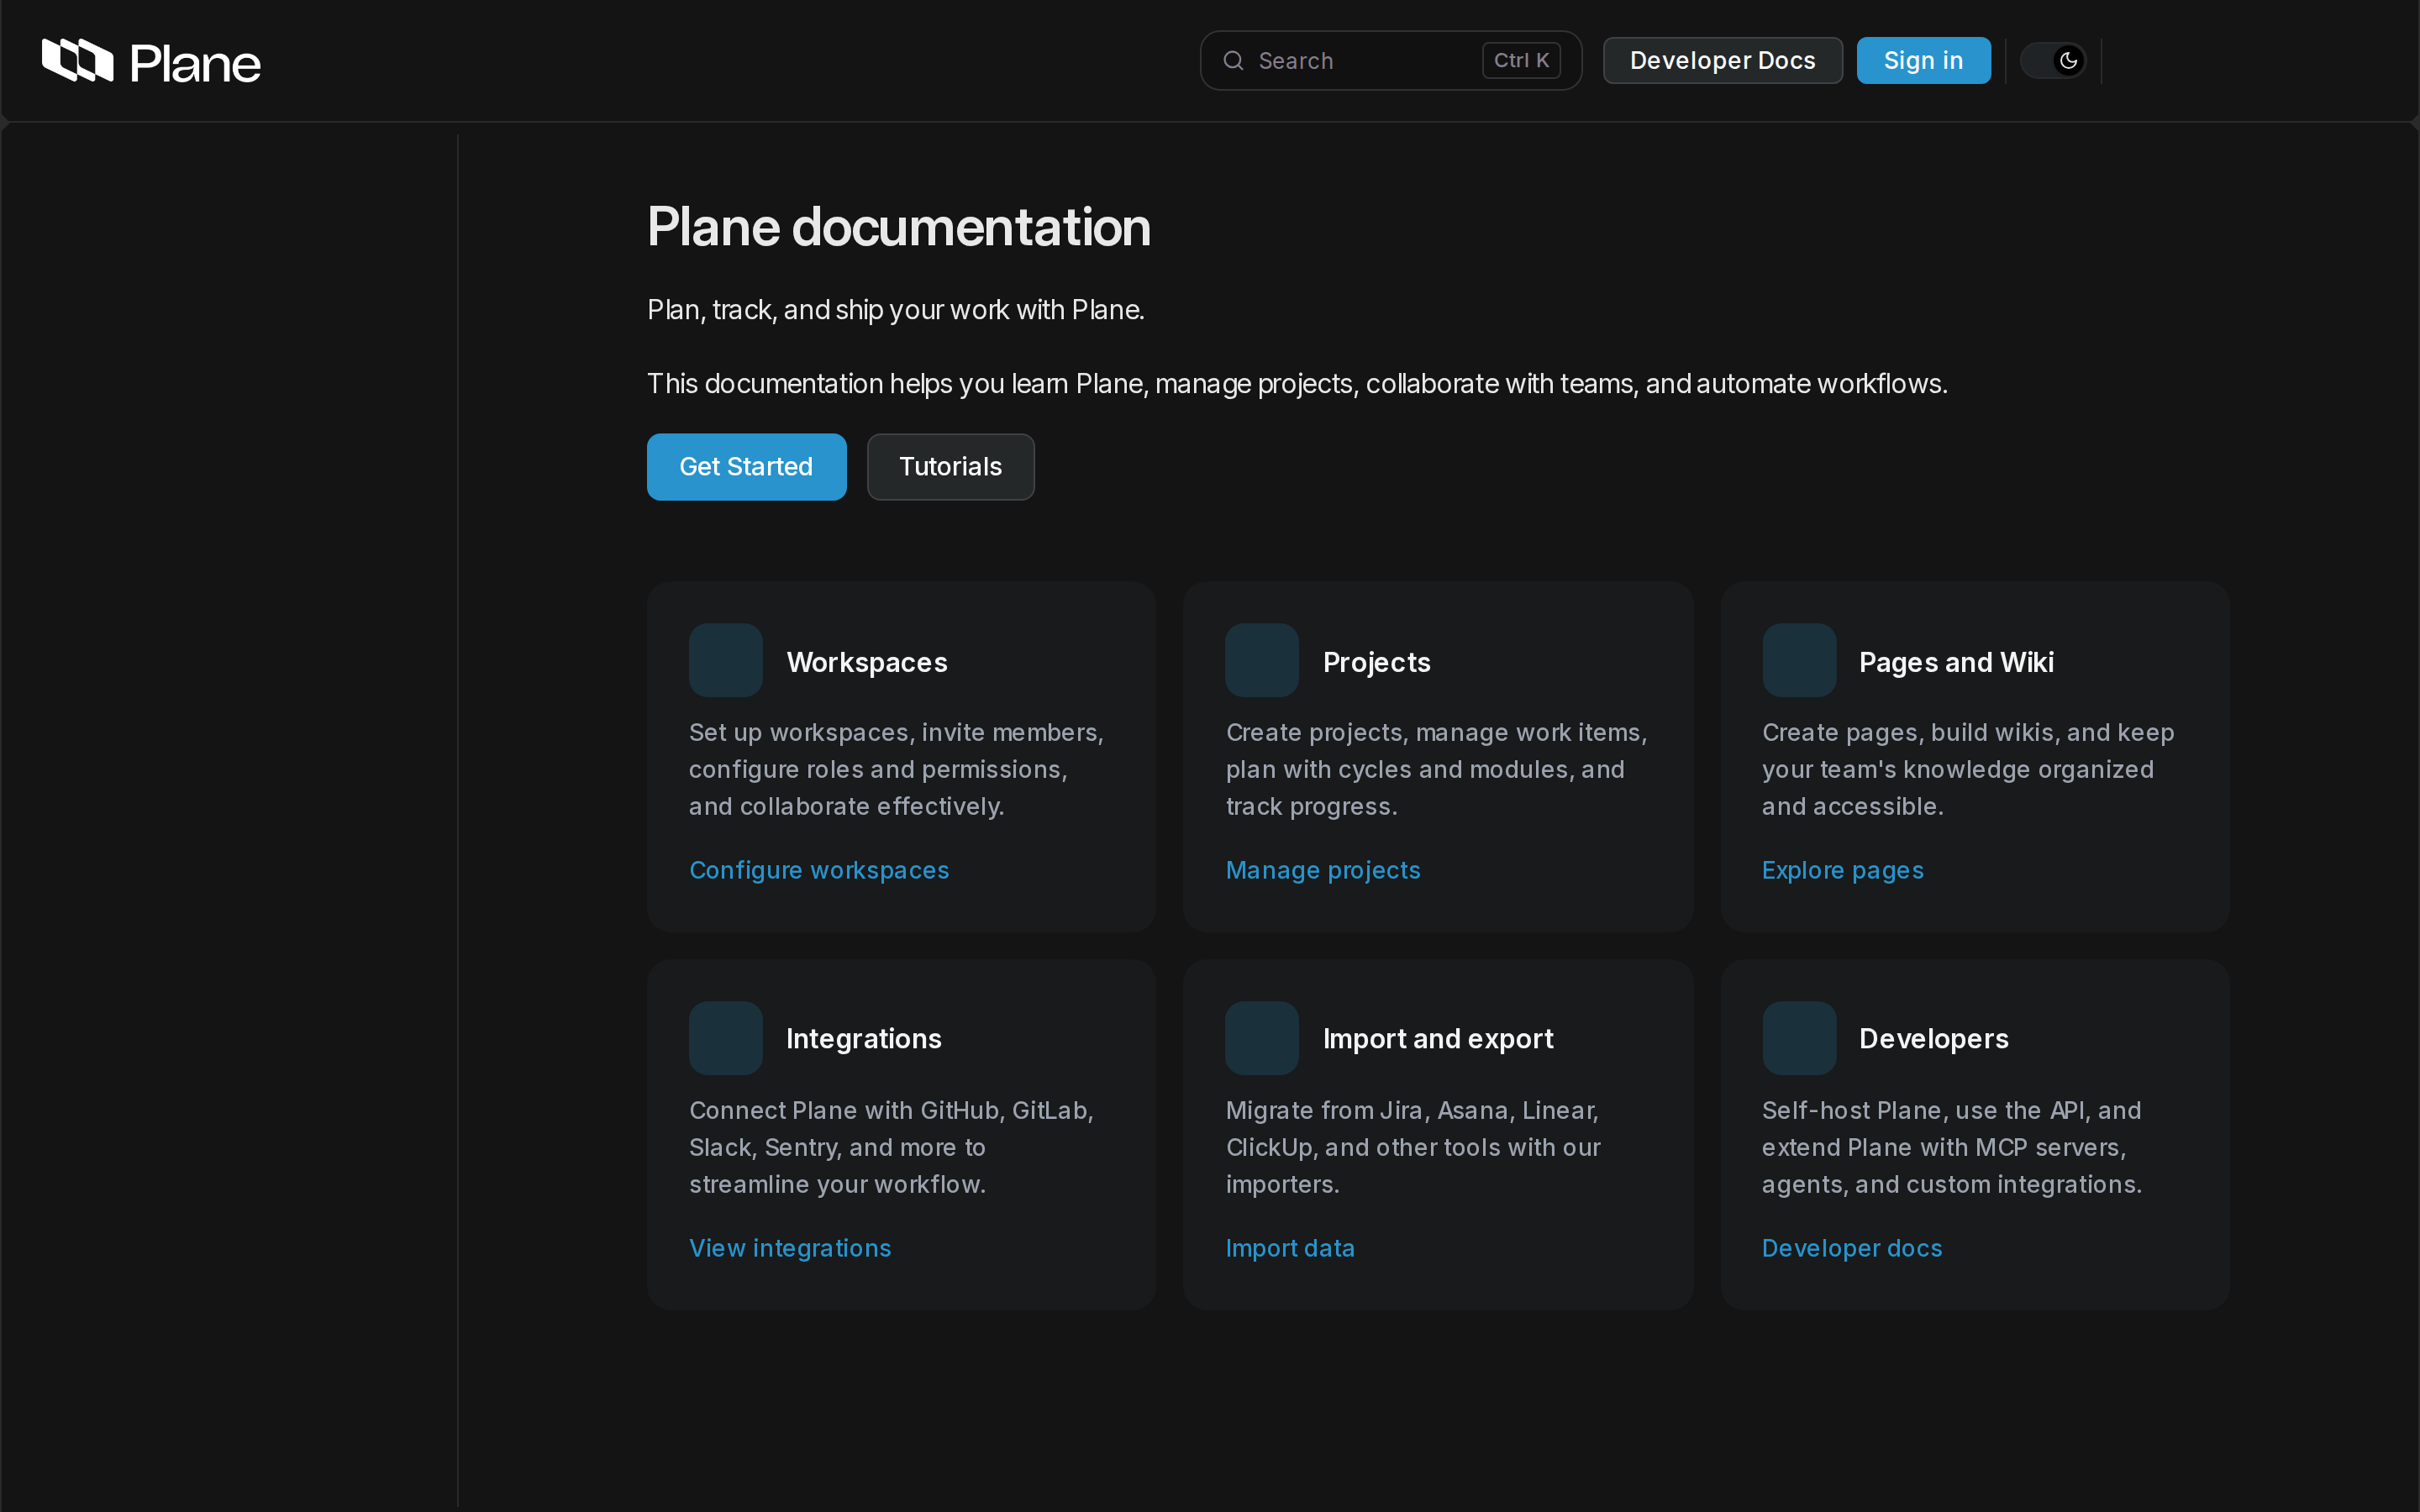Follow the Import data link
The width and height of the screenshot is (2420, 1512).
1290,1248
